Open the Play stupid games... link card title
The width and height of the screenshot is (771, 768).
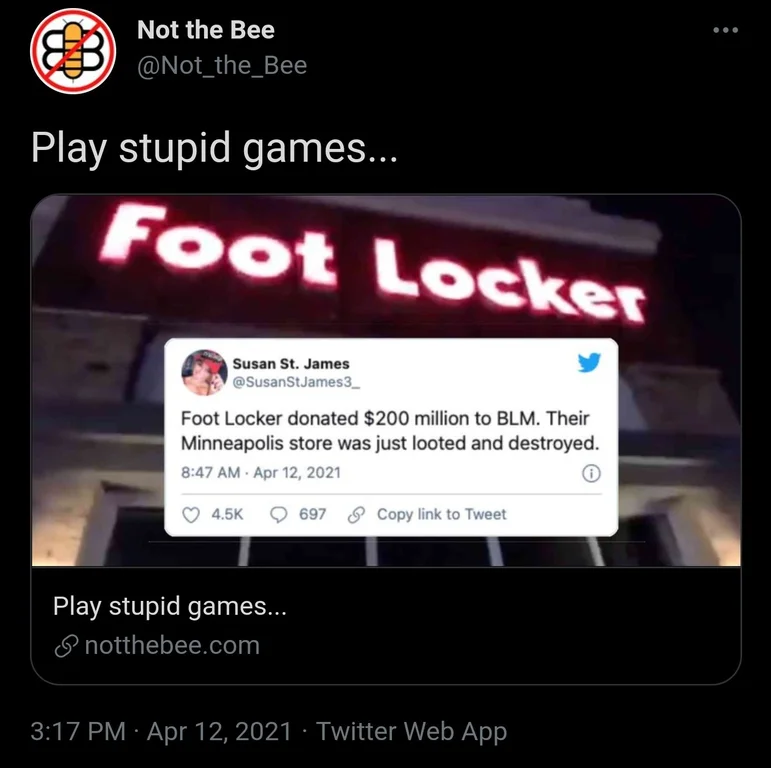pos(169,606)
